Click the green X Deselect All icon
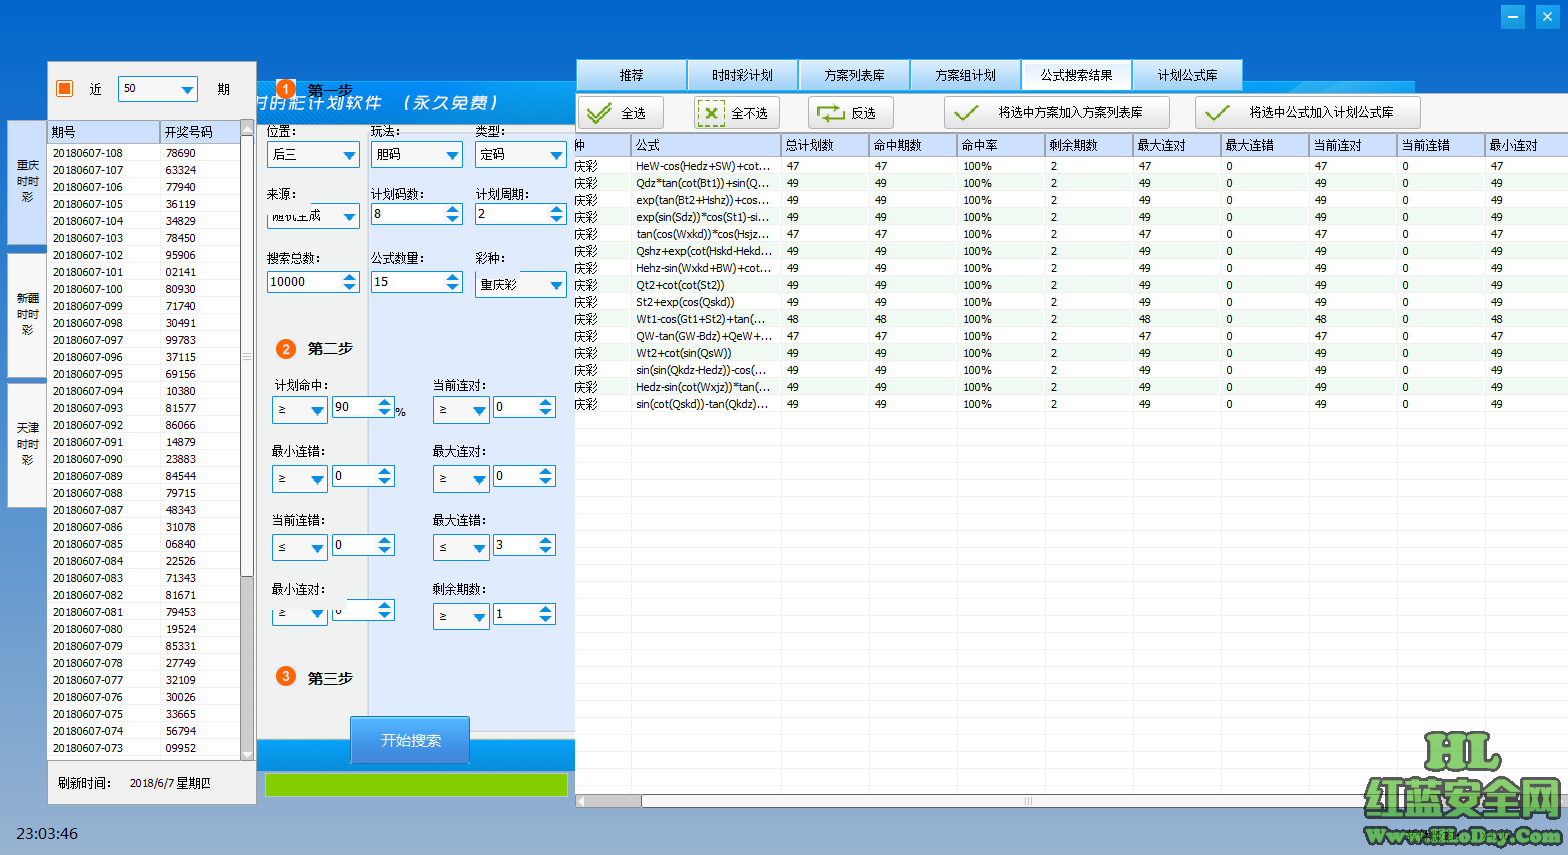The height and width of the screenshot is (855, 1568). pyautogui.click(x=710, y=113)
